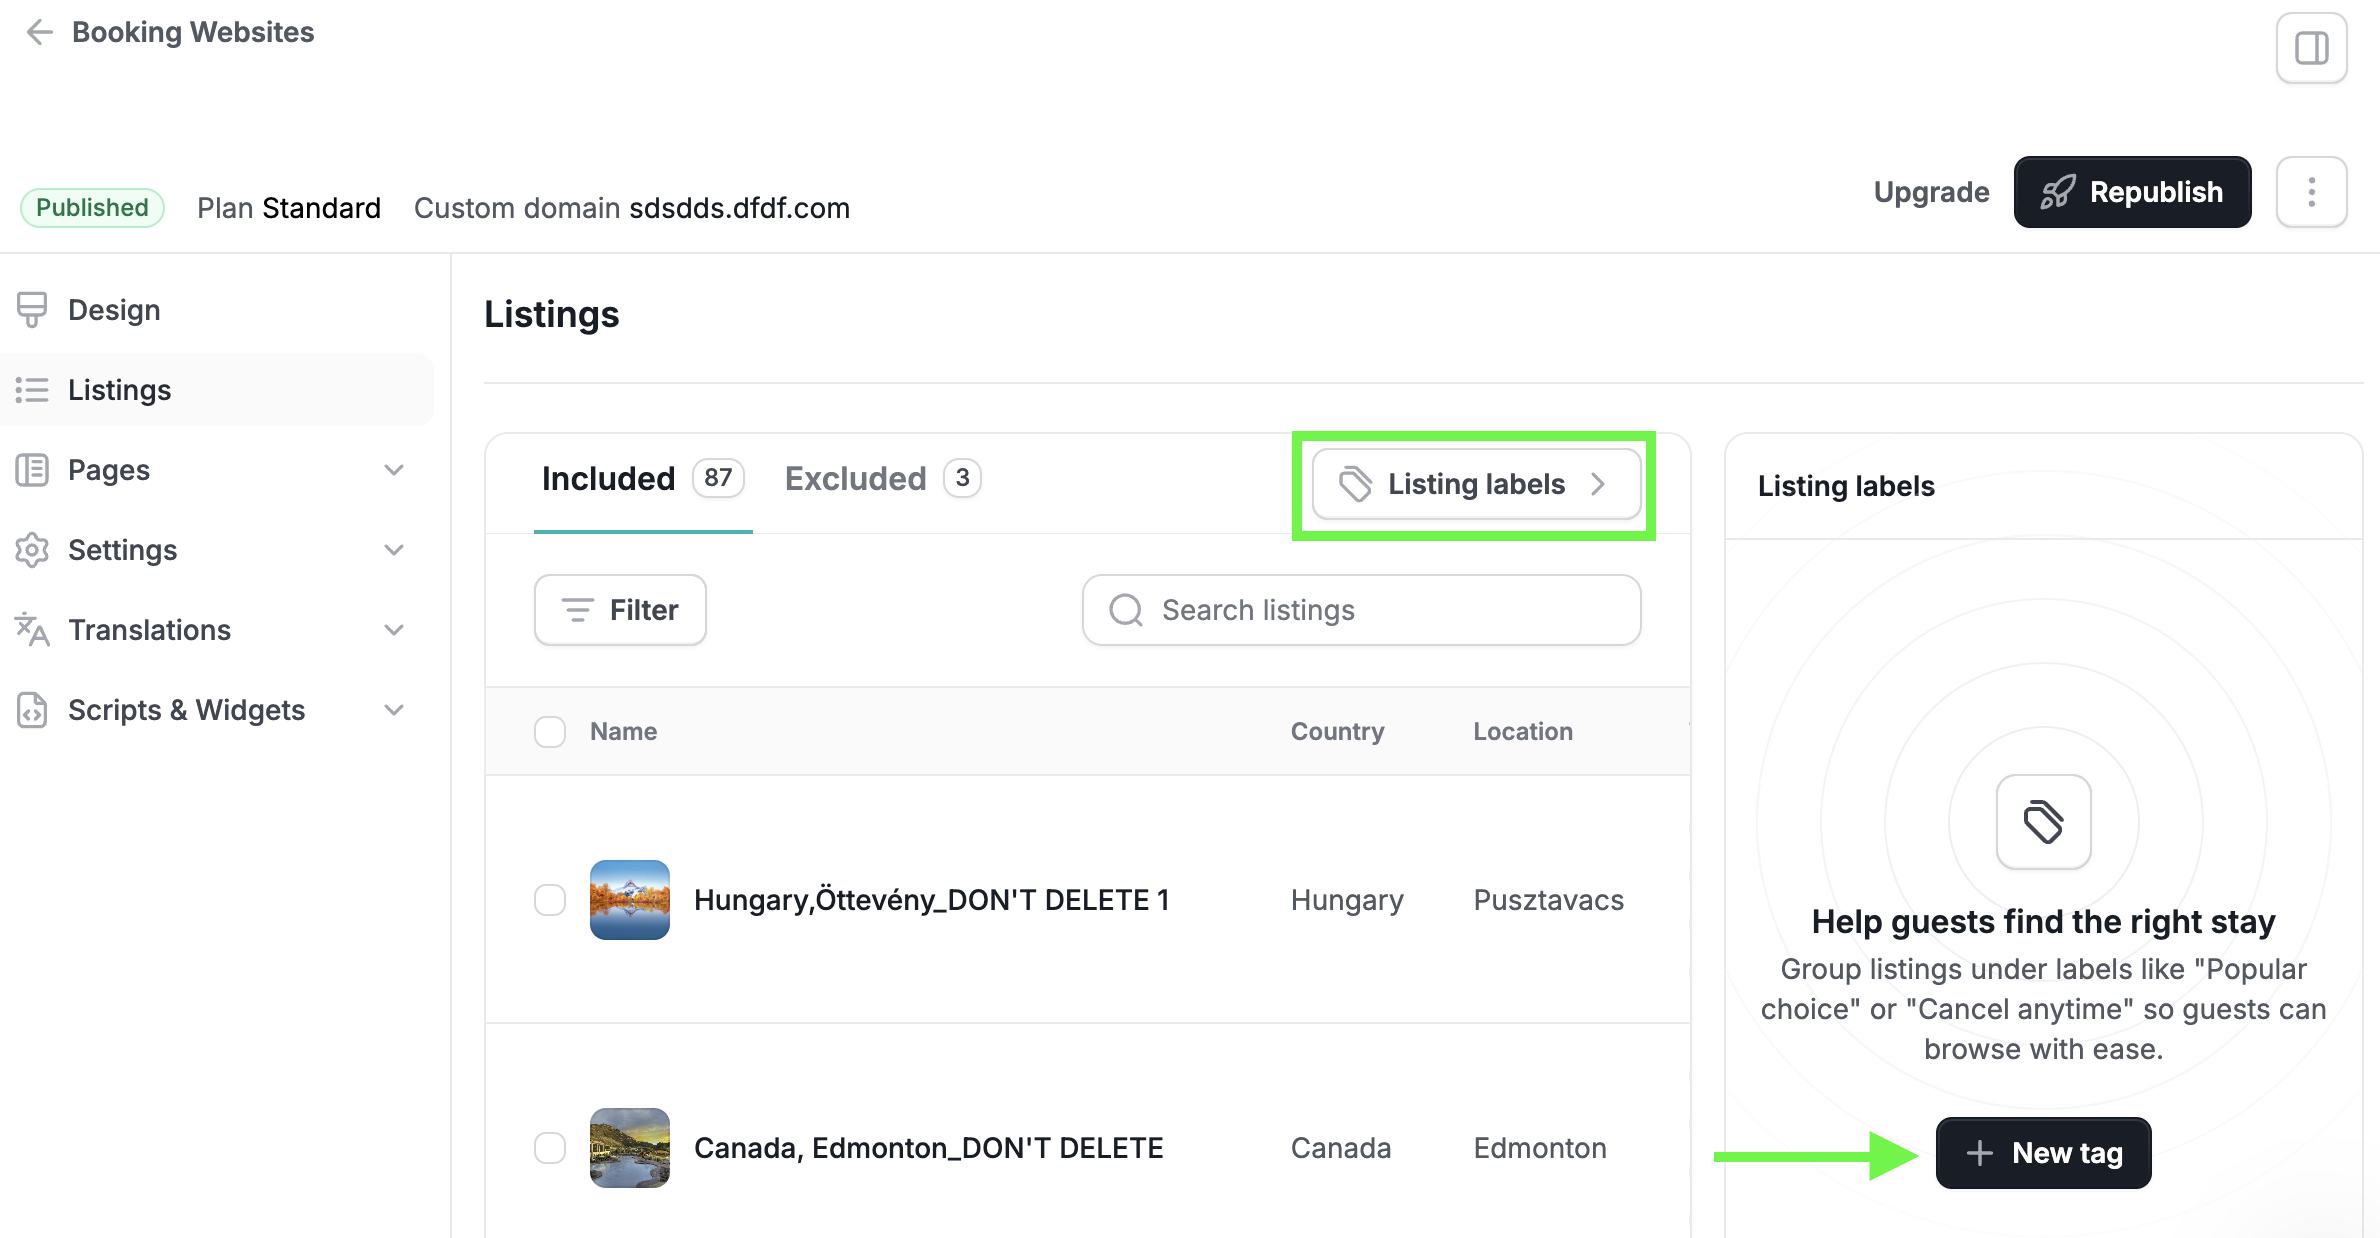Viewport: 2380px width, 1238px height.
Task: Click the Translations language icon
Action: (32, 630)
